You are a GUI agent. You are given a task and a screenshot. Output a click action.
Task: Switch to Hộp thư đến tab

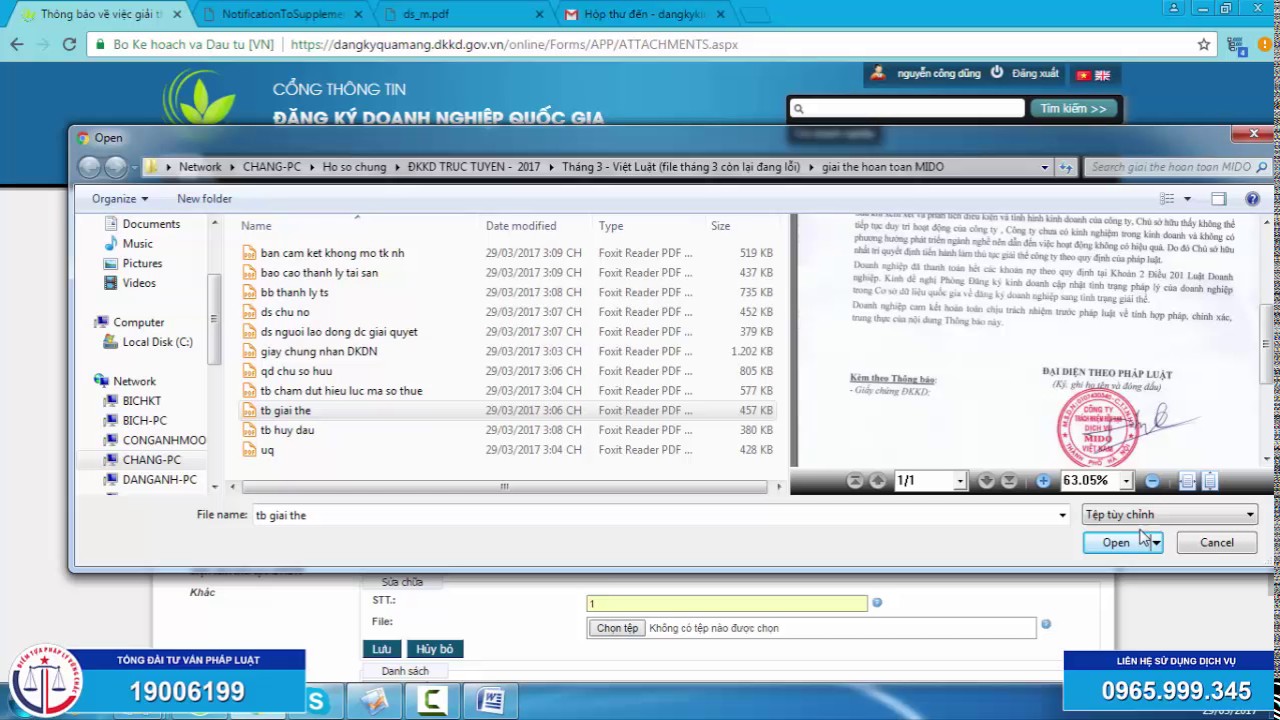pyautogui.click(x=647, y=15)
